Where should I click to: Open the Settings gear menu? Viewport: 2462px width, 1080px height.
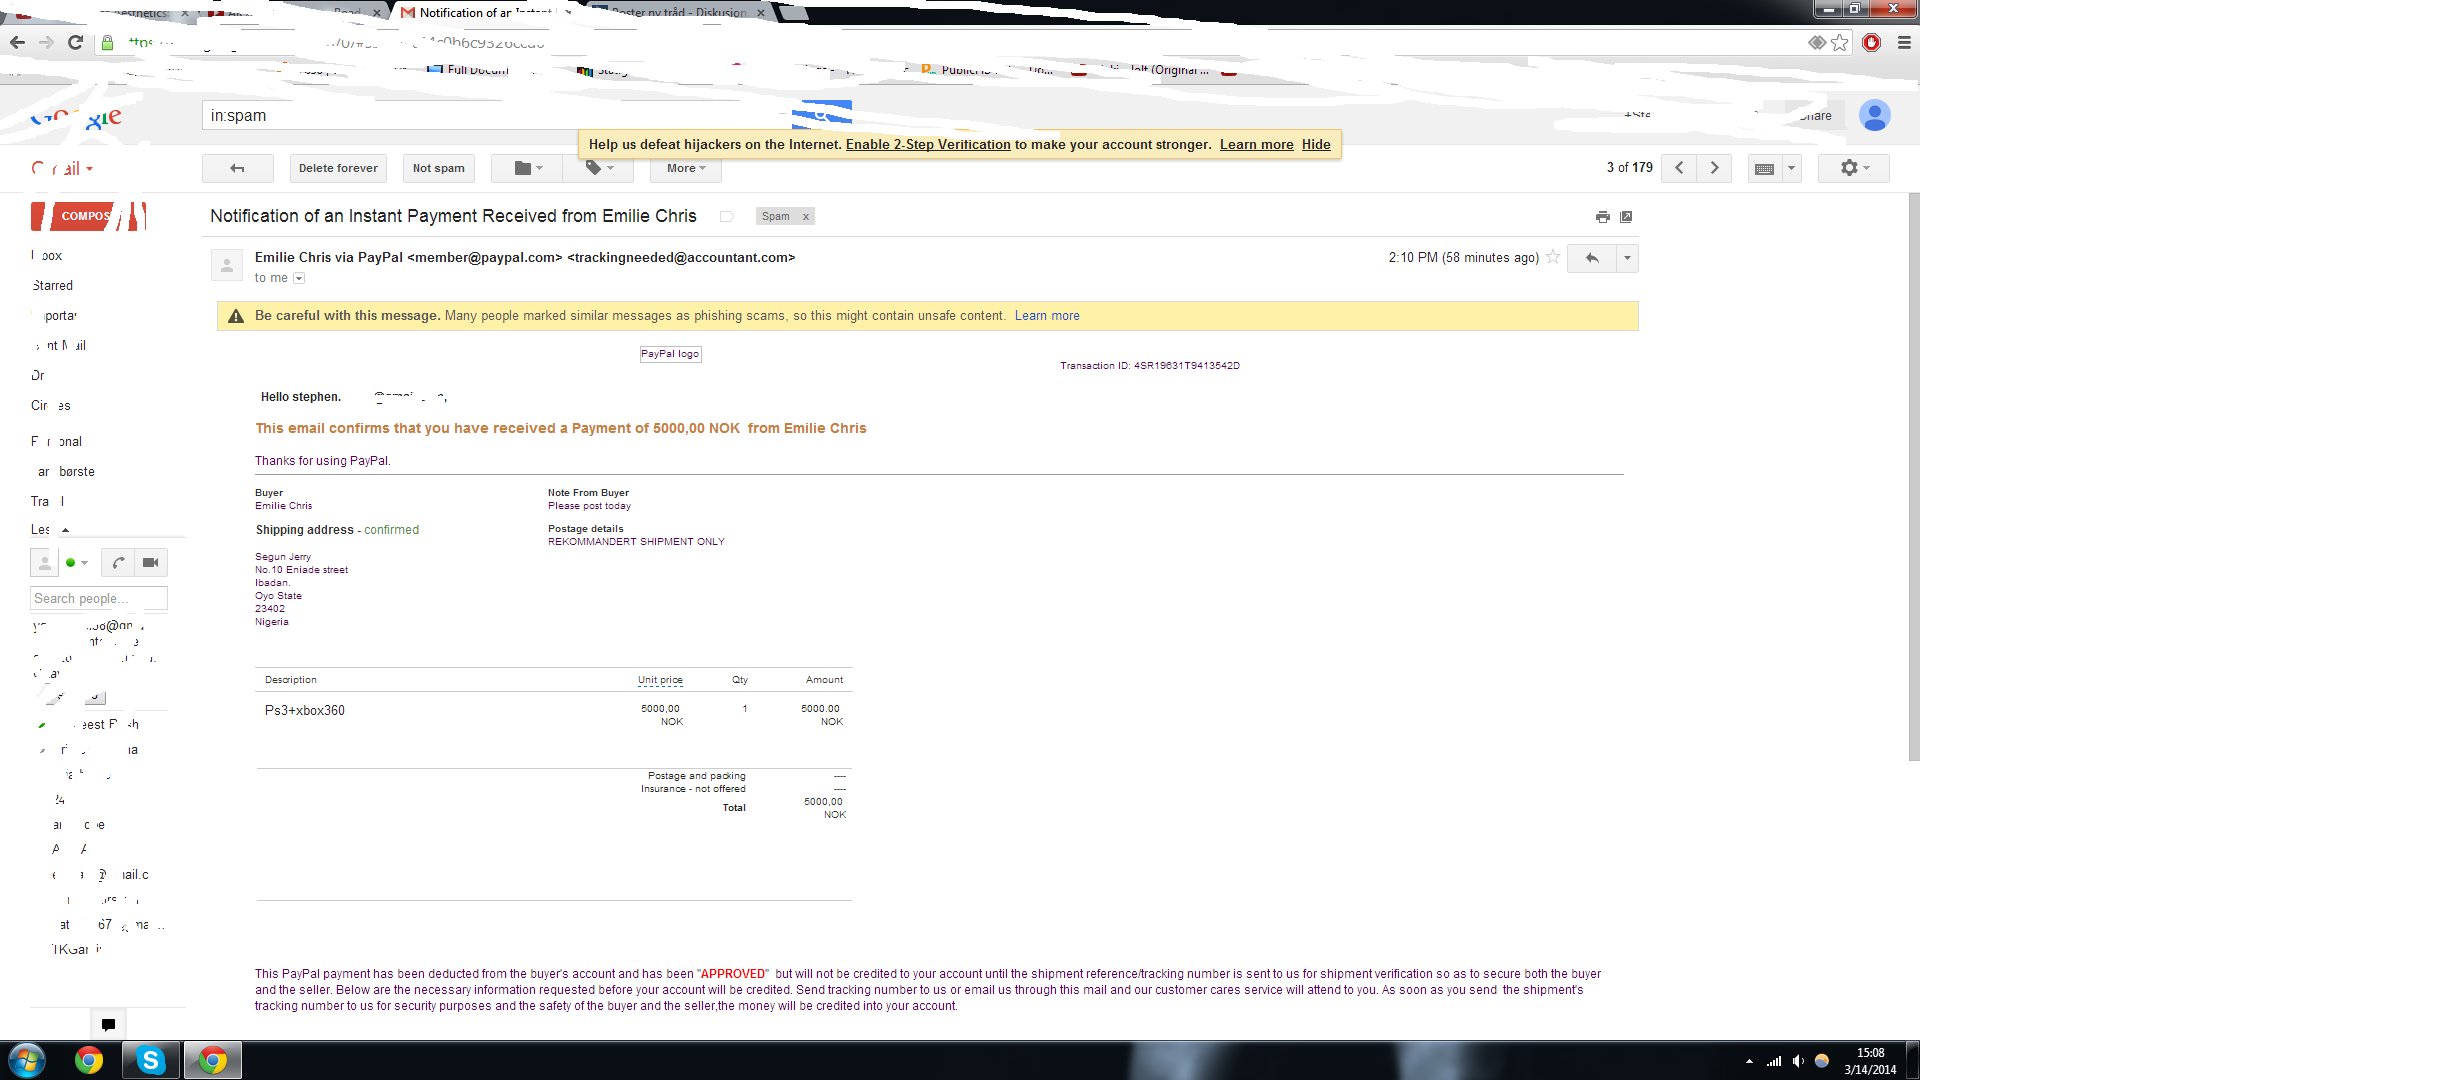click(1854, 168)
